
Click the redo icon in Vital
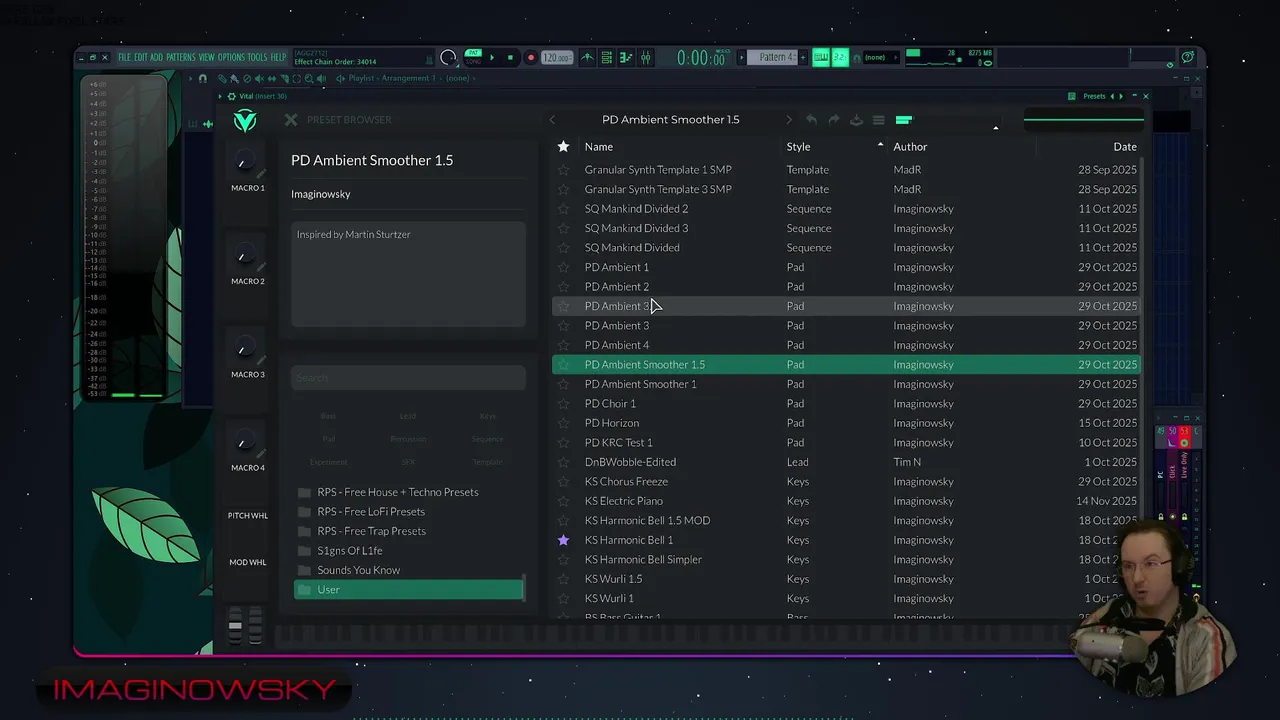point(833,120)
